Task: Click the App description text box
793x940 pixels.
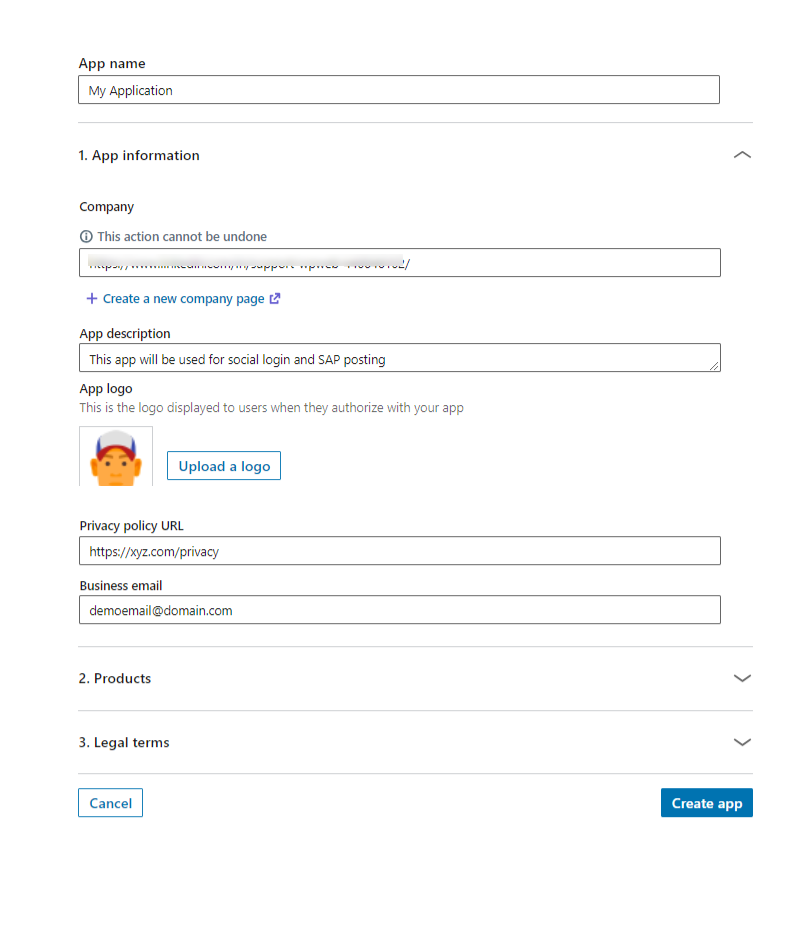Action: tap(399, 357)
